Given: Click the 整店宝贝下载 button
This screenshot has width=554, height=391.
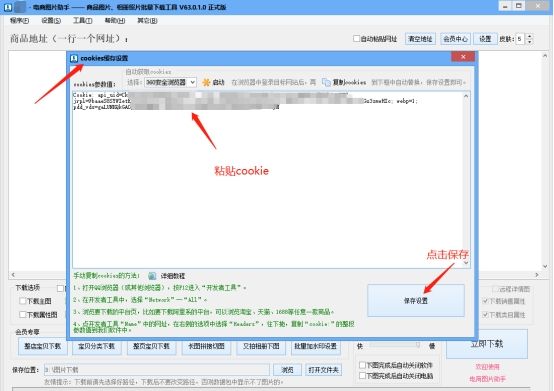Looking at the screenshot, I should (x=42, y=346).
